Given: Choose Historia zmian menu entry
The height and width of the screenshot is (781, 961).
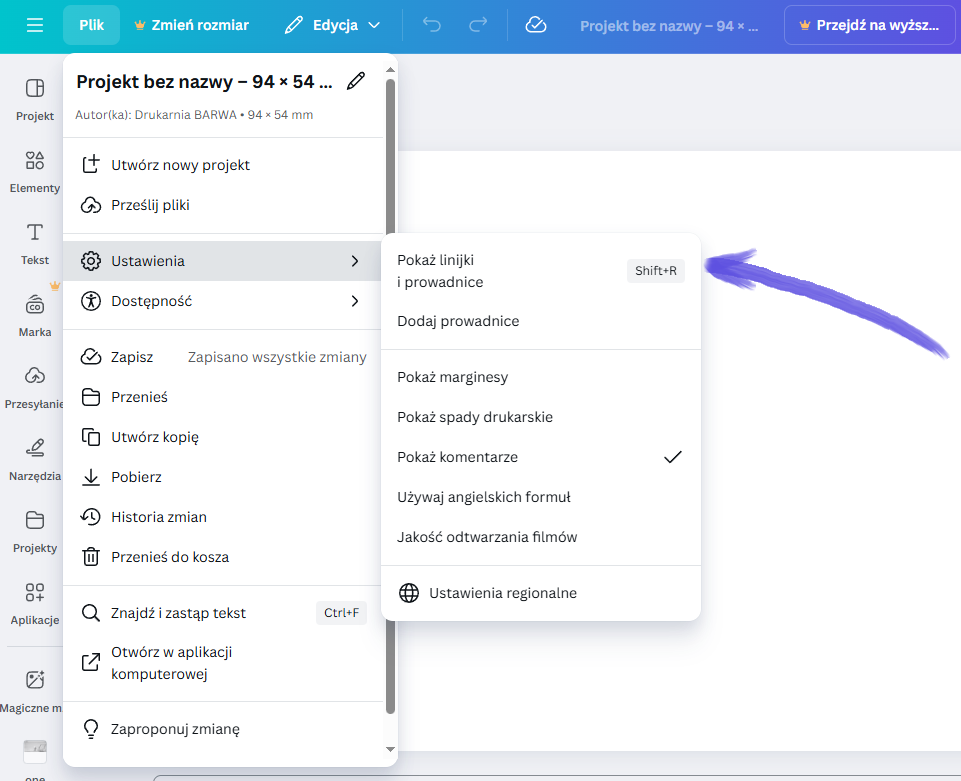Looking at the screenshot, I should click(x=159, y=517).
